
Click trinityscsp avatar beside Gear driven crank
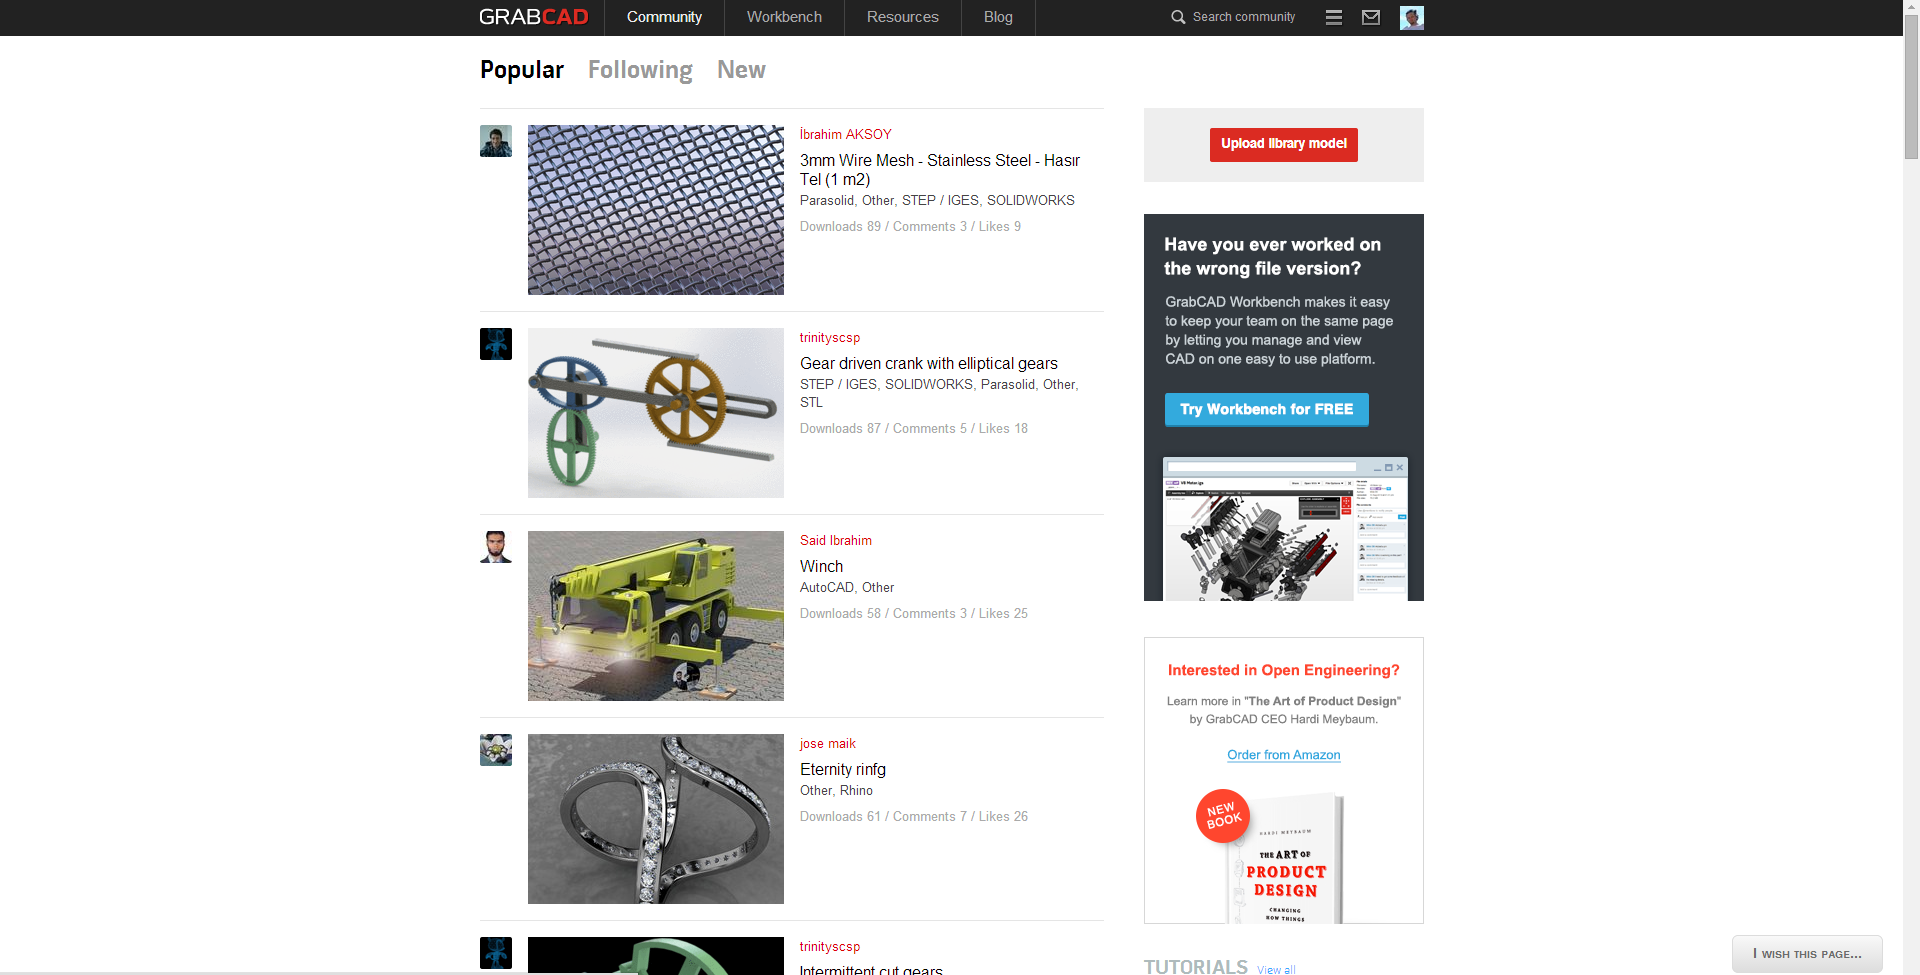pos(496,344)
